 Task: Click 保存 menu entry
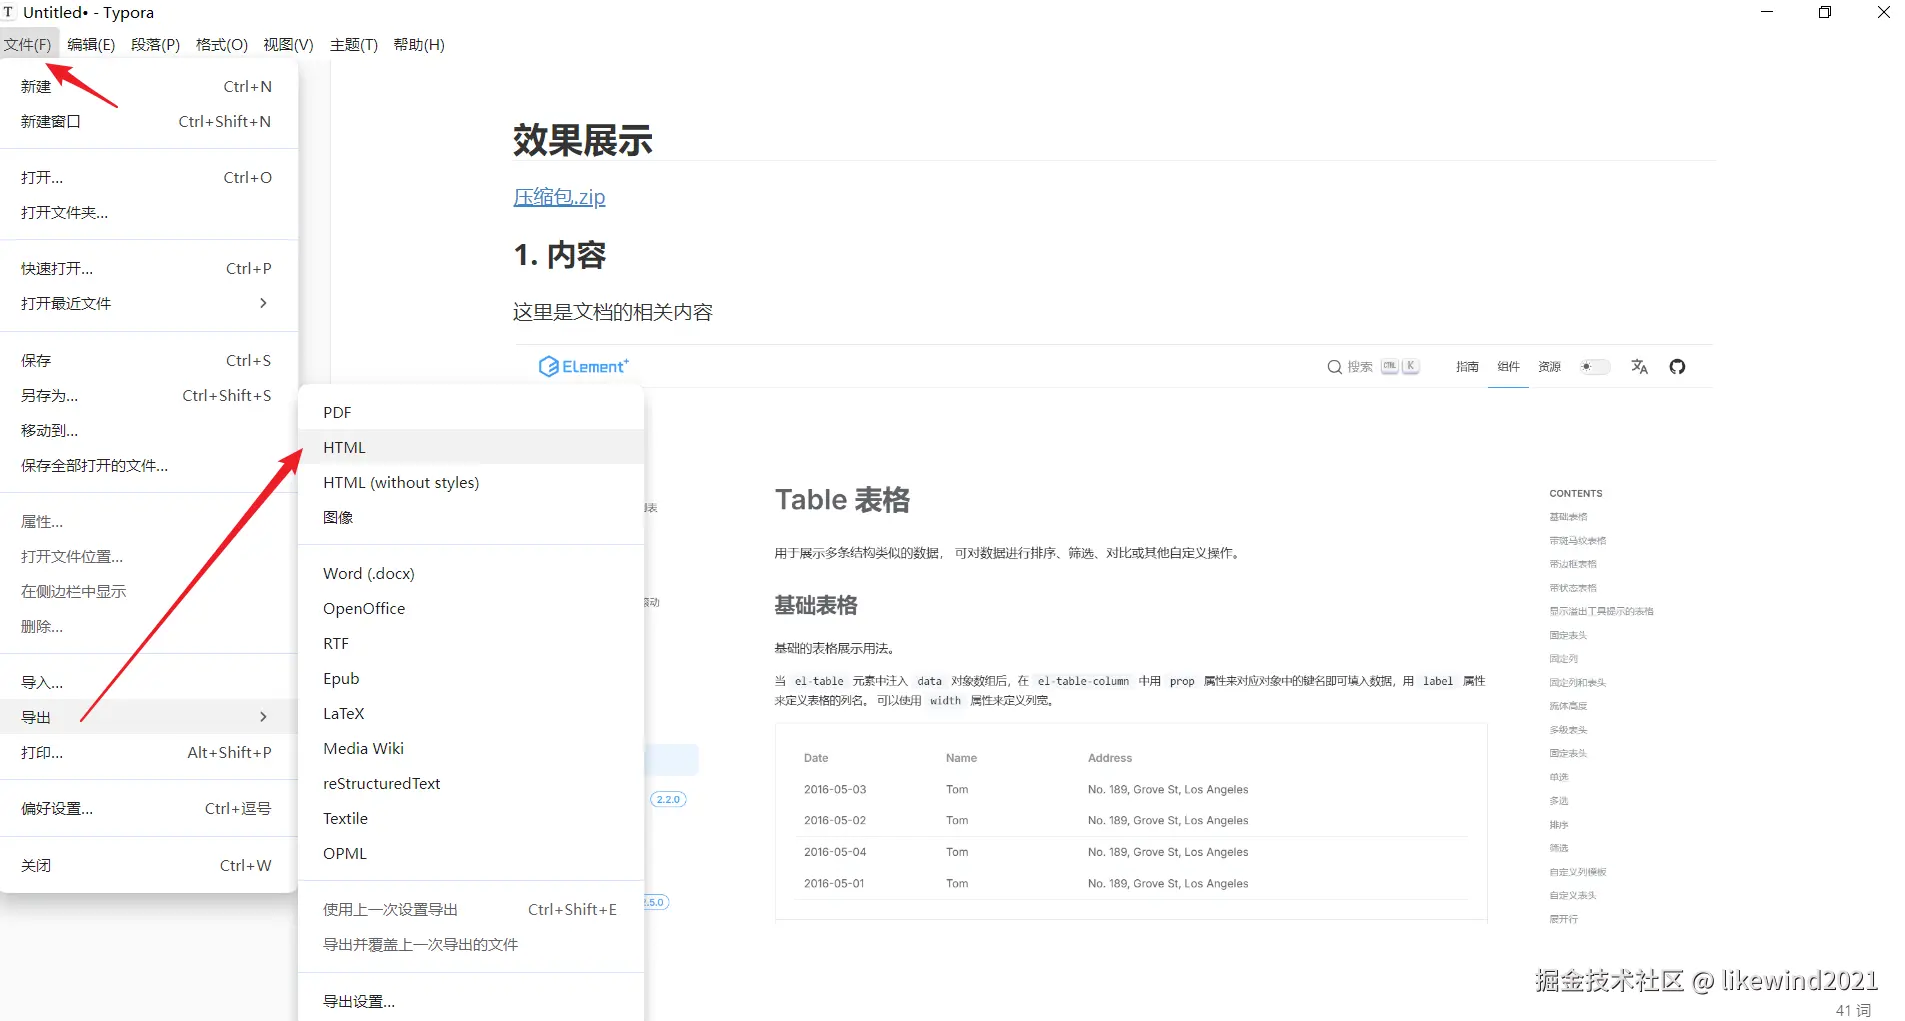pos(148,361)
